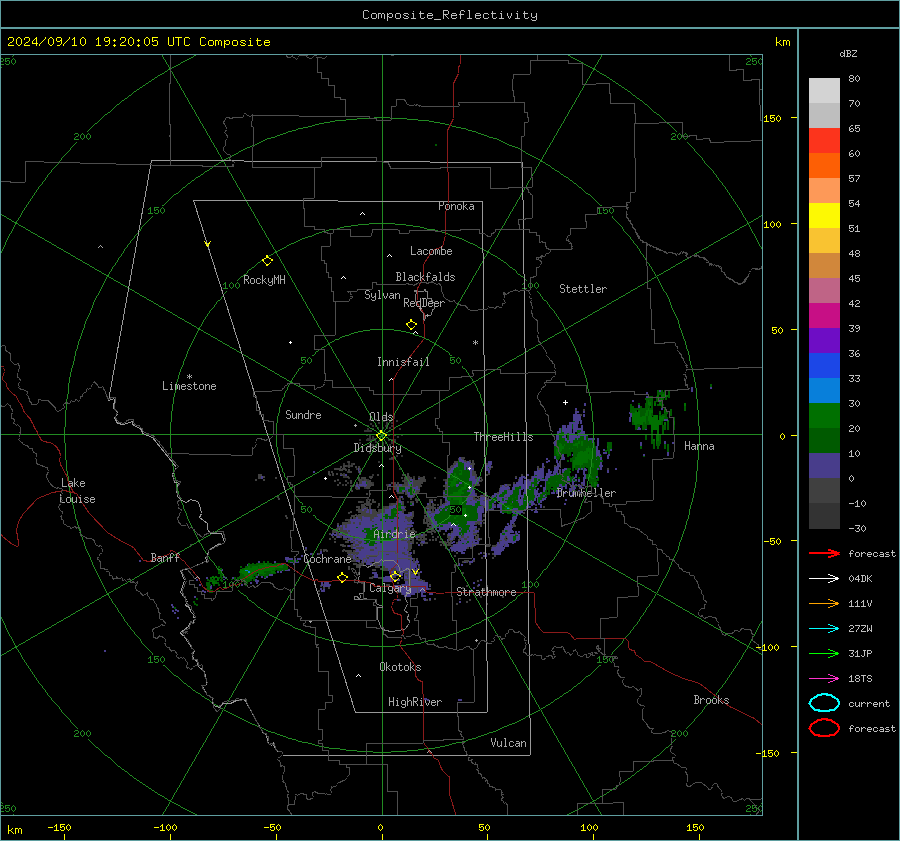Click the Brooks label
This screenshot has width=900, height=841.
(711, 700)
